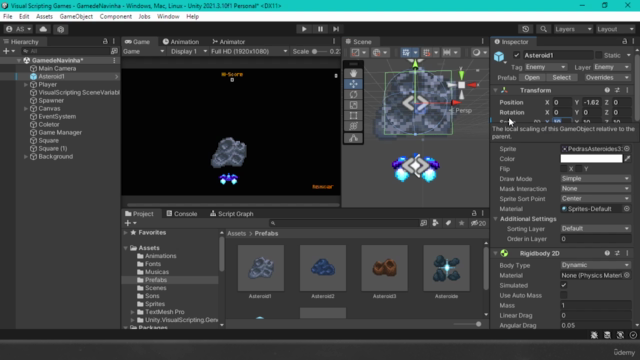Open the Body Type dropdown
The image size is (640, 360).
click(596, 265)
